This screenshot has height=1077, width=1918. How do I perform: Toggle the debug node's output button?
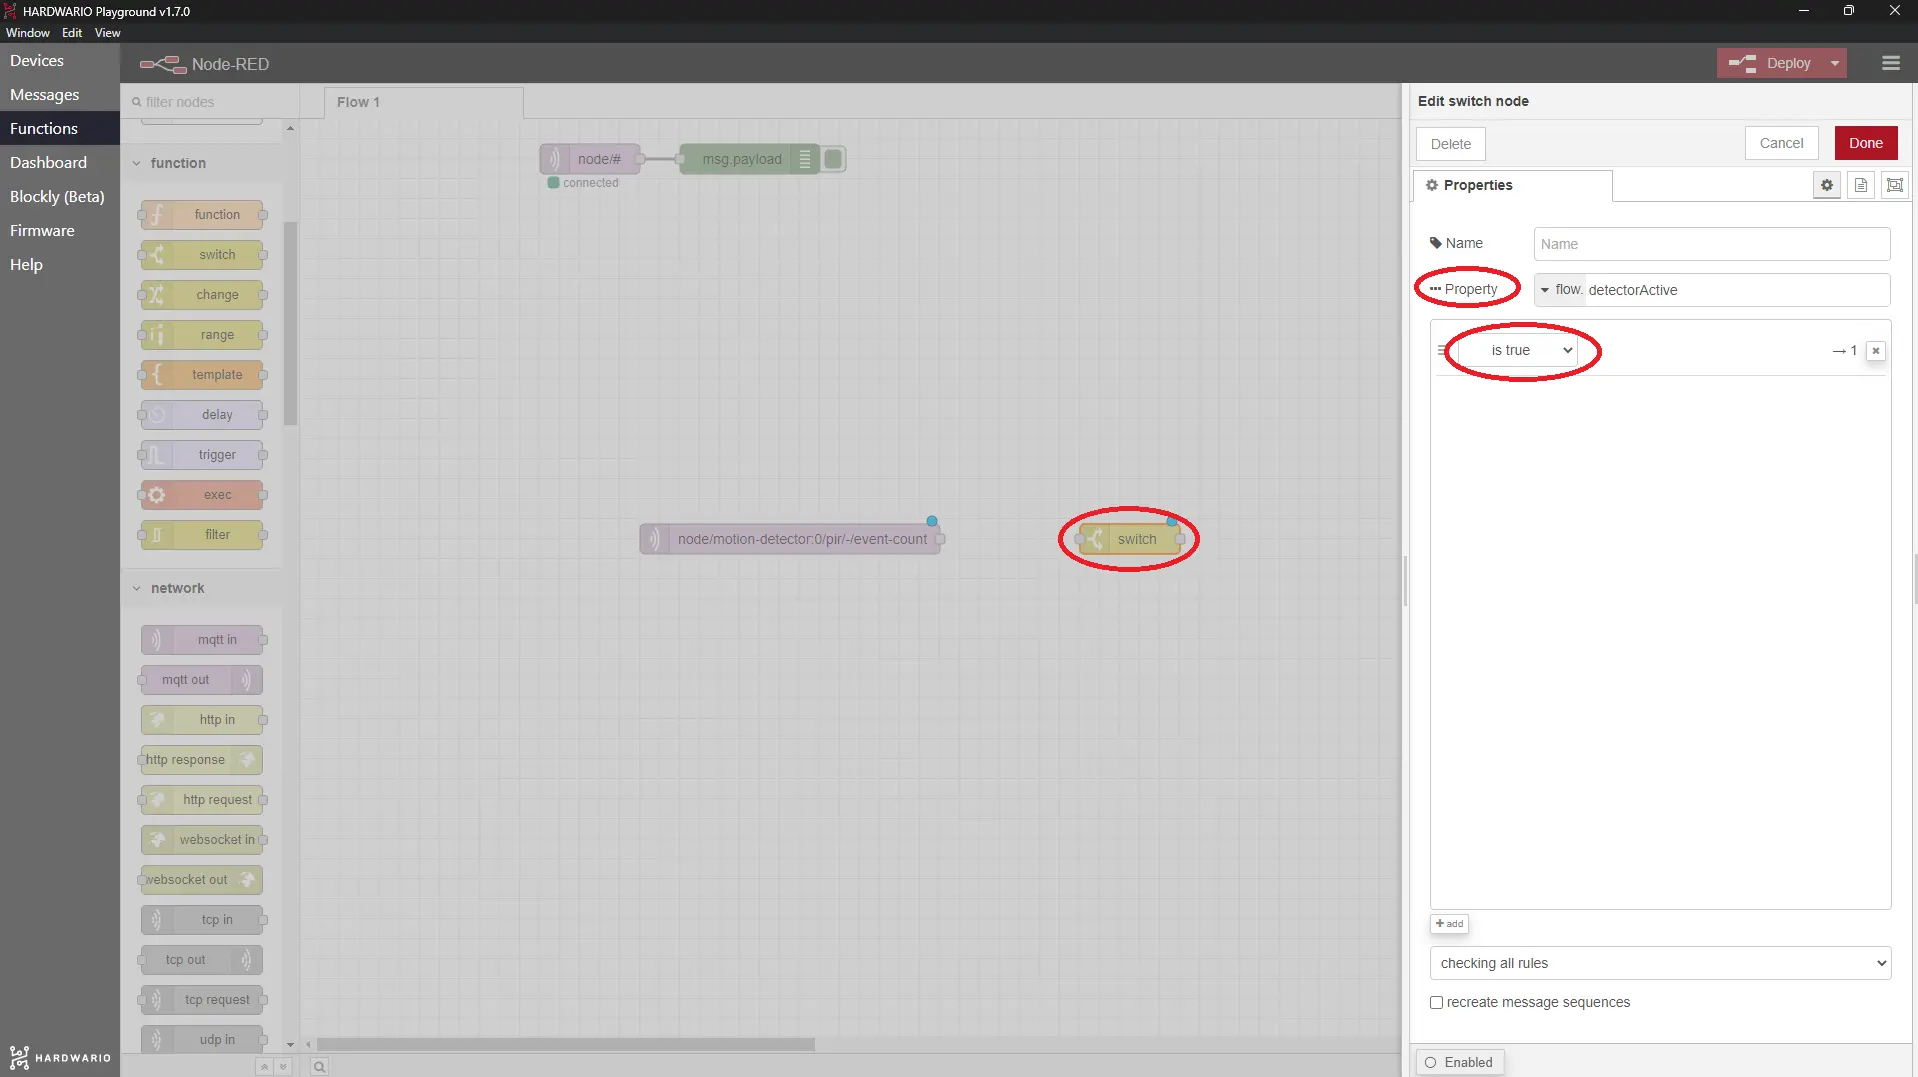(834, 159)
